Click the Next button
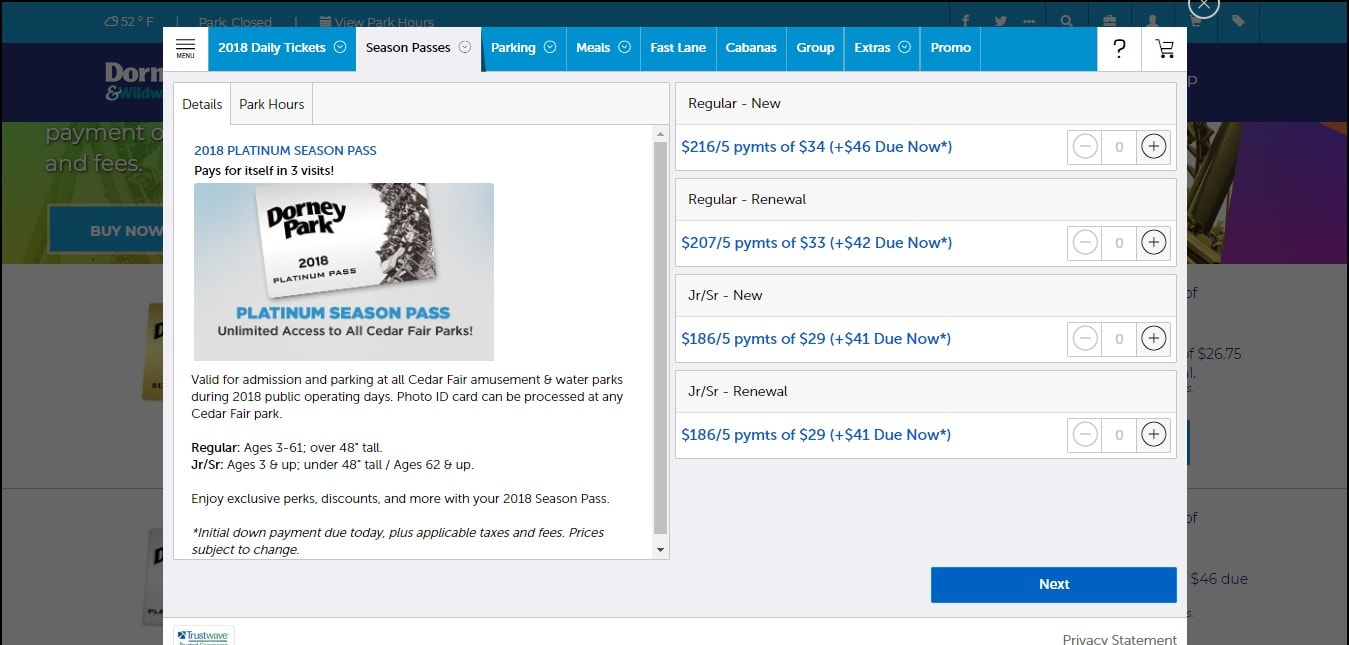Viewport: 1349px width, 645px height. 1053,585
